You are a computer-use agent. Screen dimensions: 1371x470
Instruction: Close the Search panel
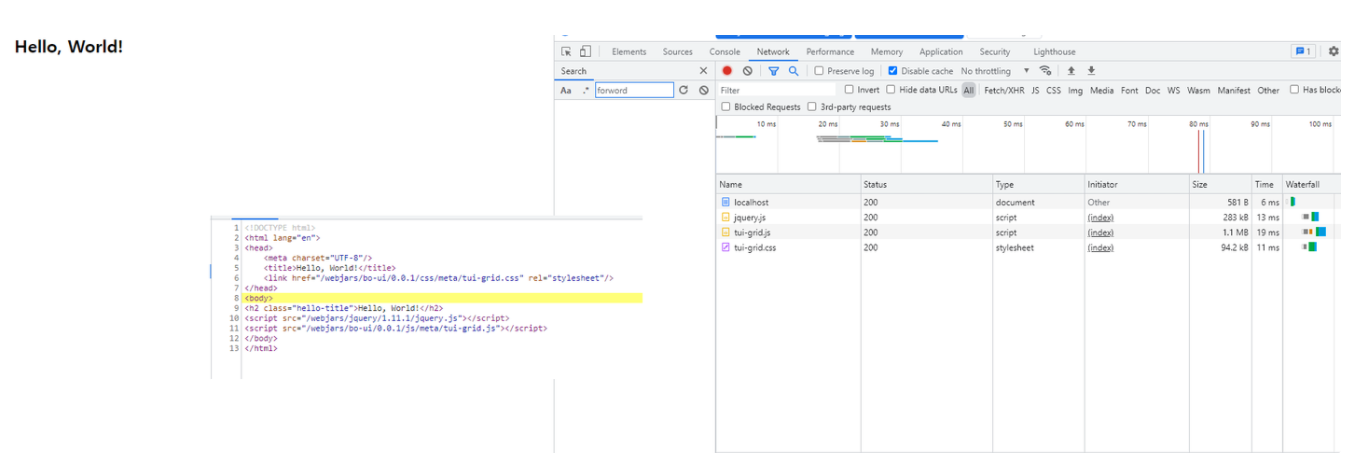[703, 71]
